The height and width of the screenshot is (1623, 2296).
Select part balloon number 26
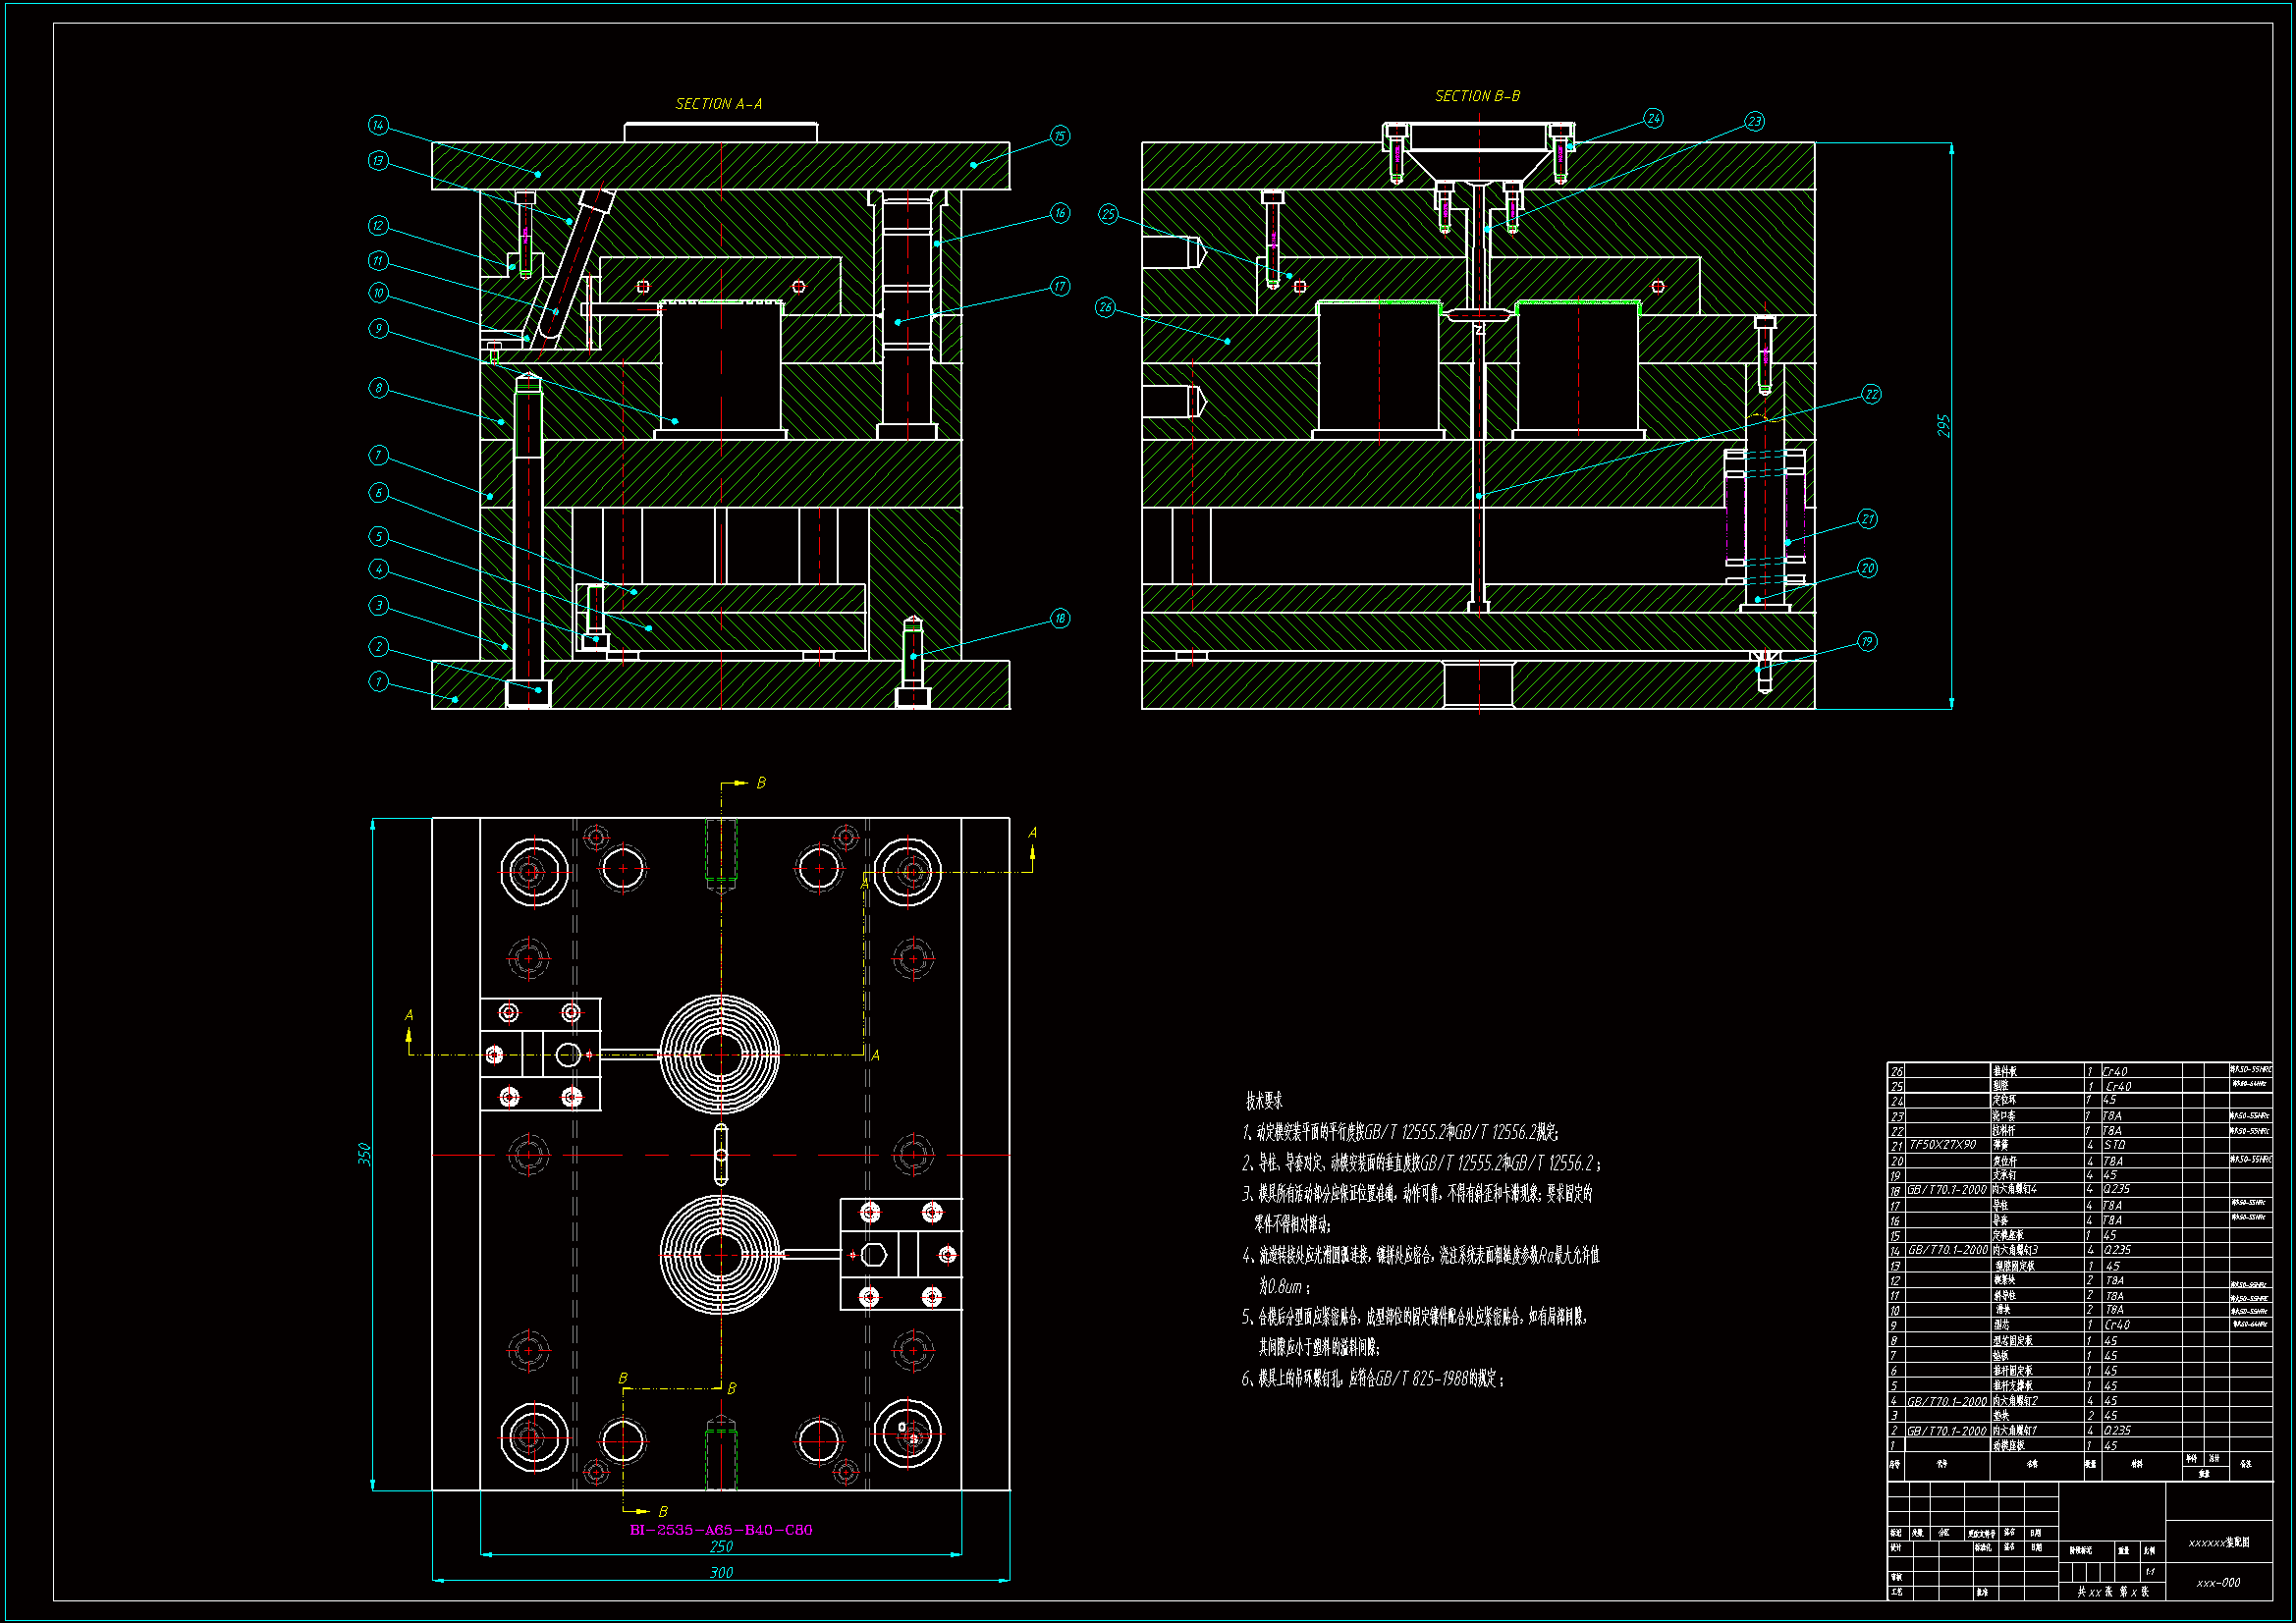point(1105,307)
